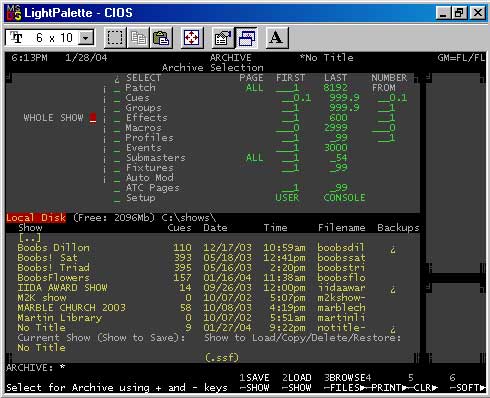Click the (.ssf) file extension field

pyautogui.click(x=222, y=358)
